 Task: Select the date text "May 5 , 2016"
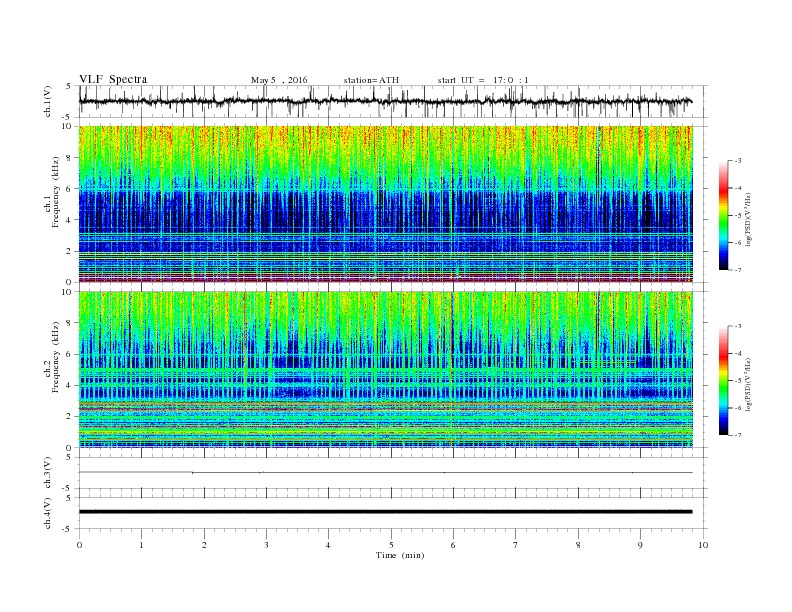[x=279, y=80]
